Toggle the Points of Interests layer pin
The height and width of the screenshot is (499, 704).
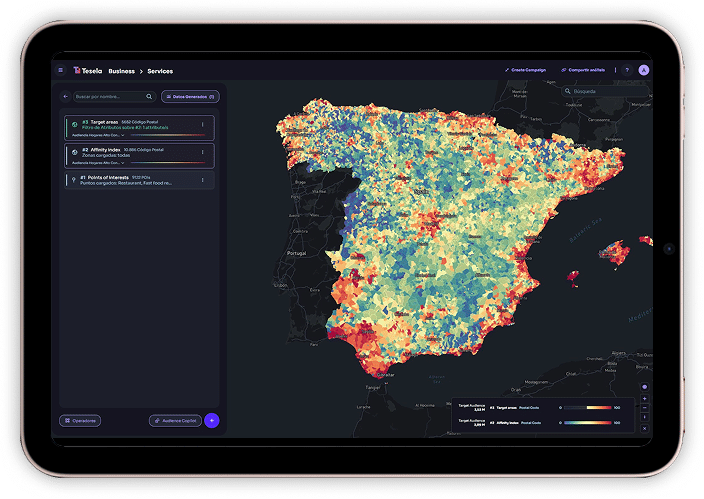[x=74, y=180]
